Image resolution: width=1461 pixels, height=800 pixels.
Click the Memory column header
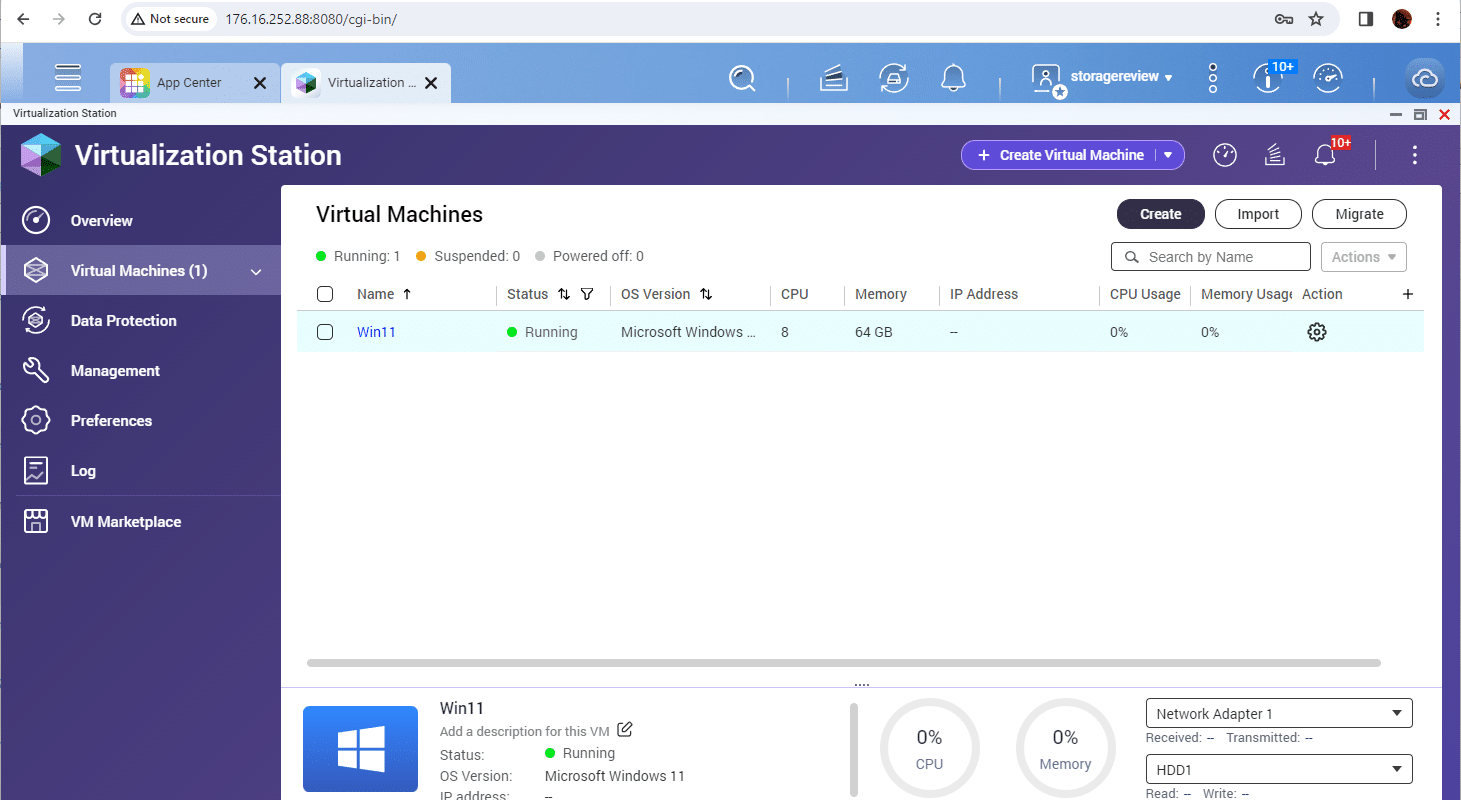(x=881, y=294)
